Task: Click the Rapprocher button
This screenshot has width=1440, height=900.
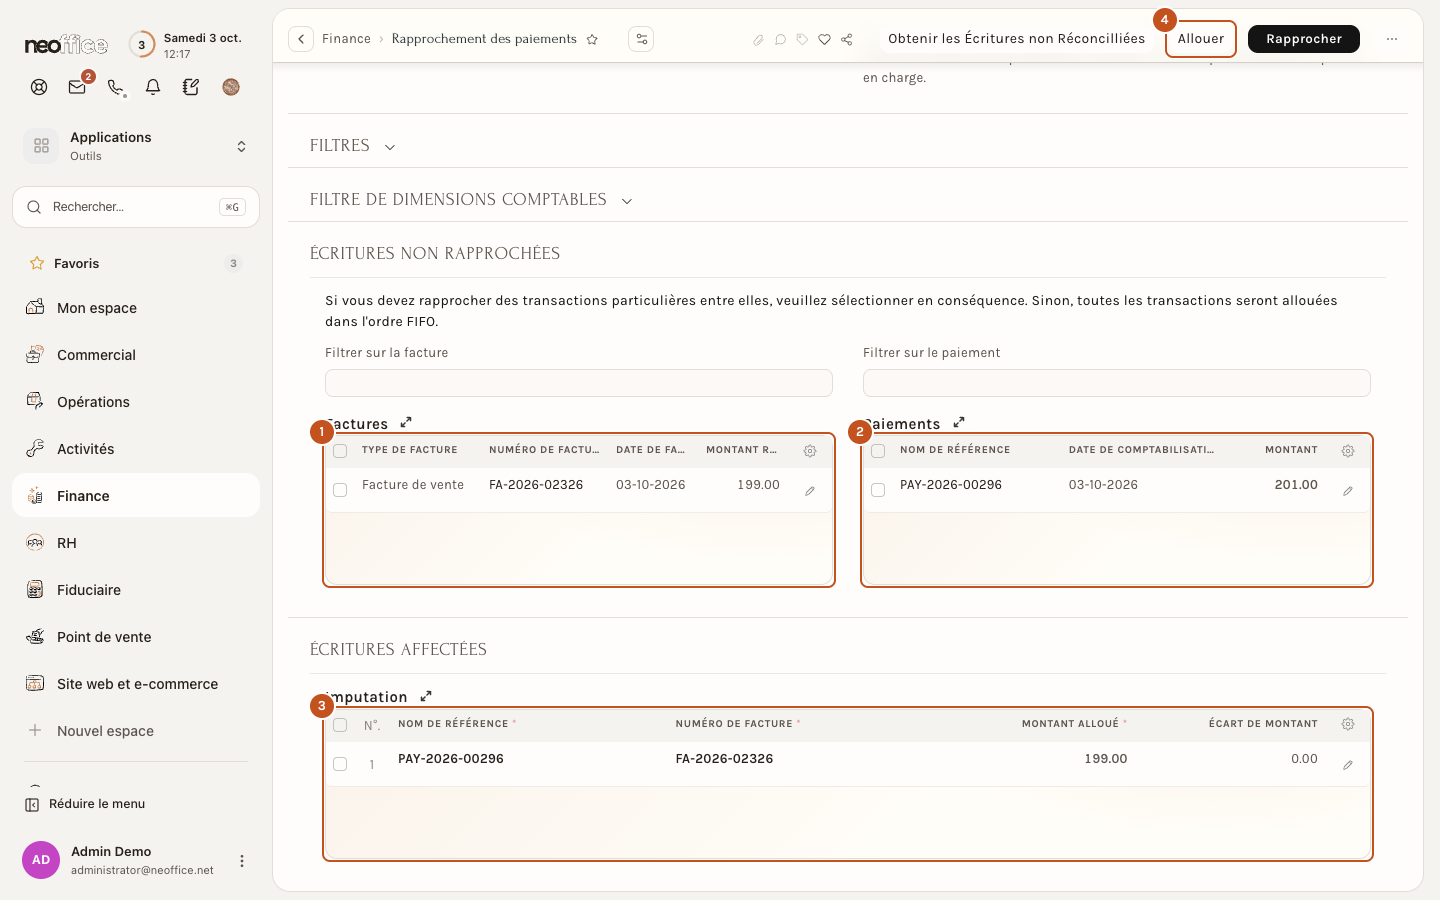Action: click(1304, 39)
